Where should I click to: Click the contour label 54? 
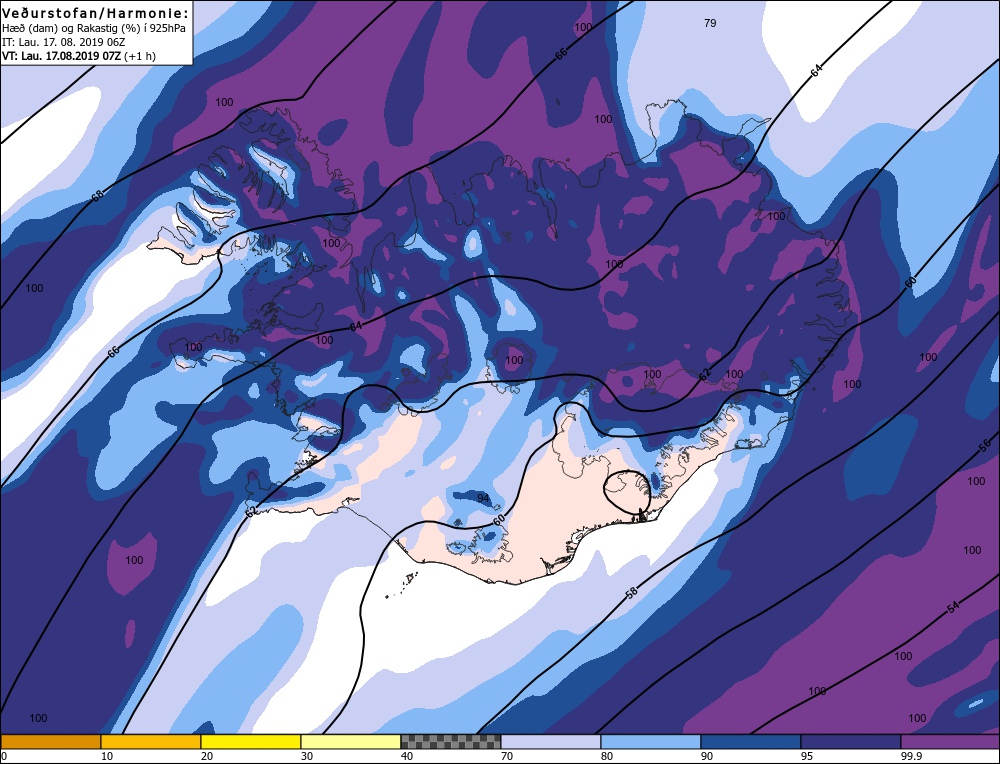[953, 607]
